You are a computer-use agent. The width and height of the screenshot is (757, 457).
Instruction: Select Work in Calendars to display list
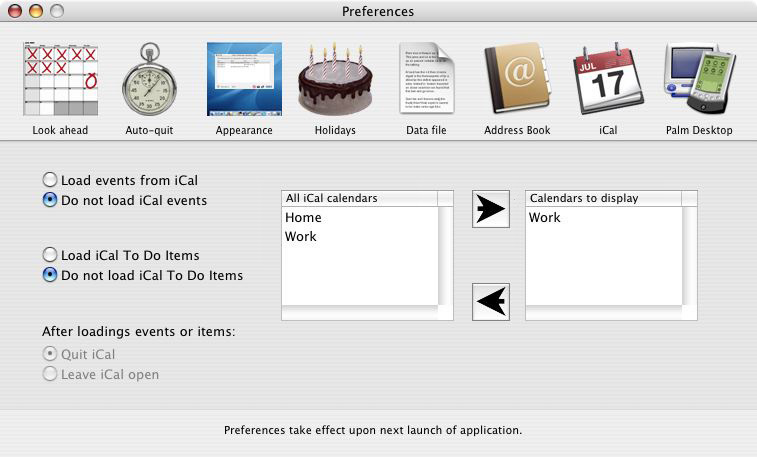545,217
